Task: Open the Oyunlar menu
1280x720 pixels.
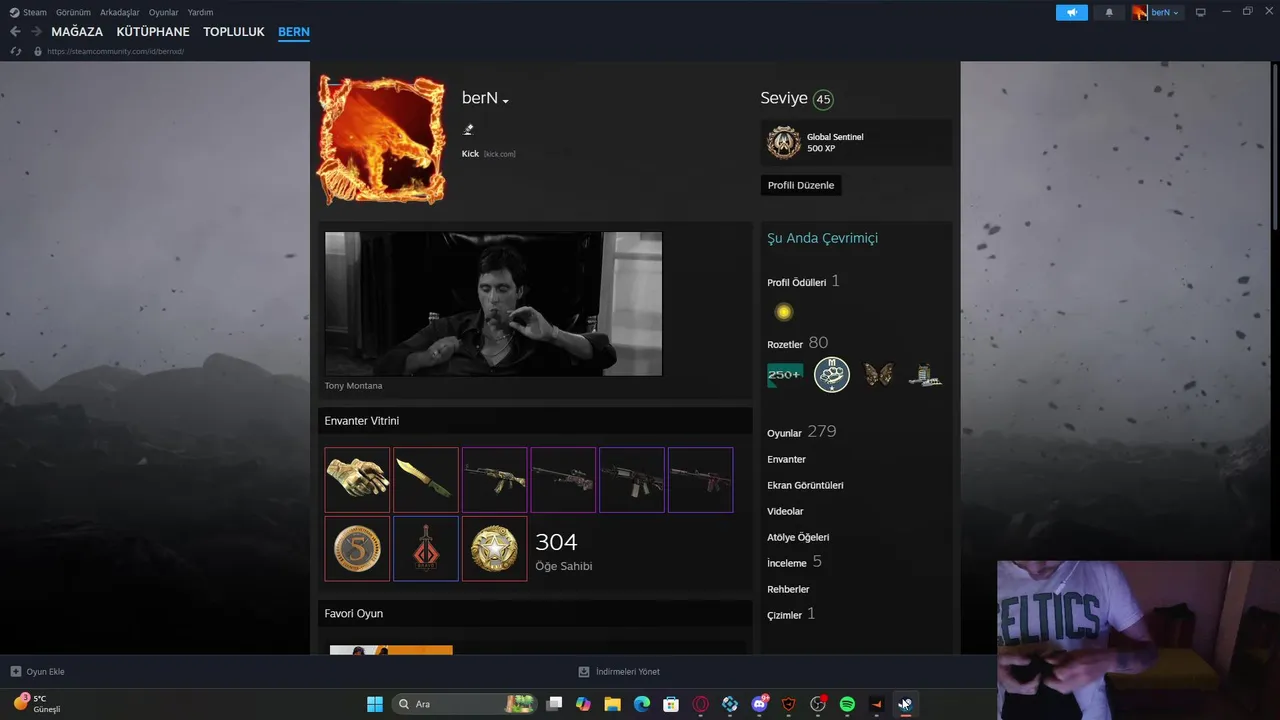Action: click(163, 12)
